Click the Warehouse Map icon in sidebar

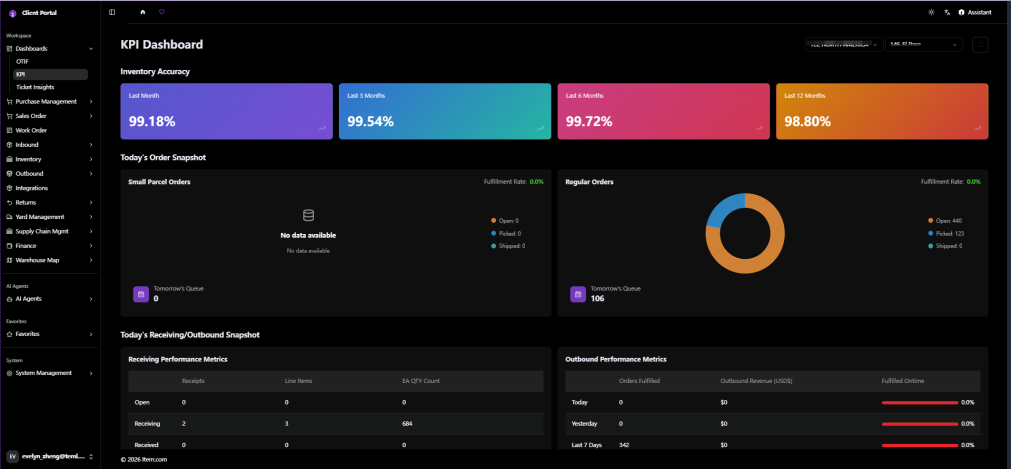pyautogui.click(x=10, y=260)
